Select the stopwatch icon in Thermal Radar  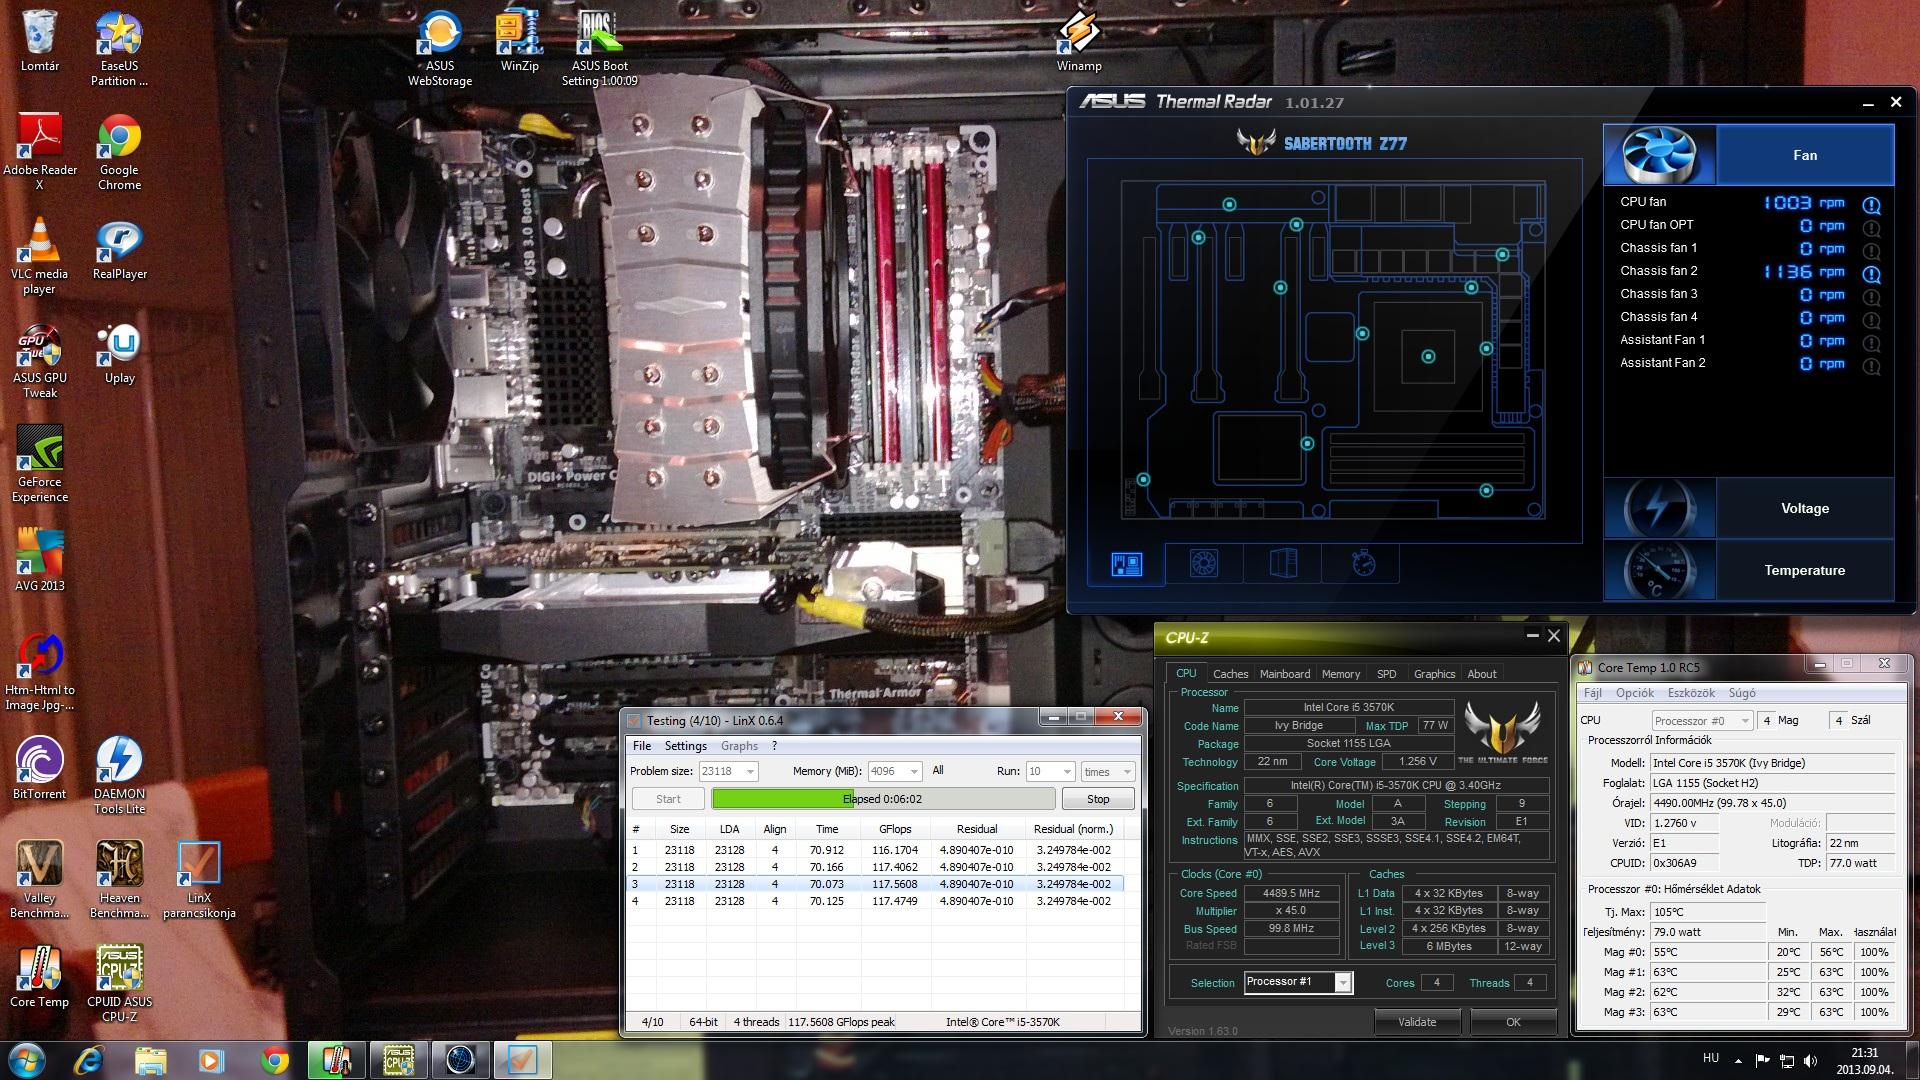click(1363, 564)
